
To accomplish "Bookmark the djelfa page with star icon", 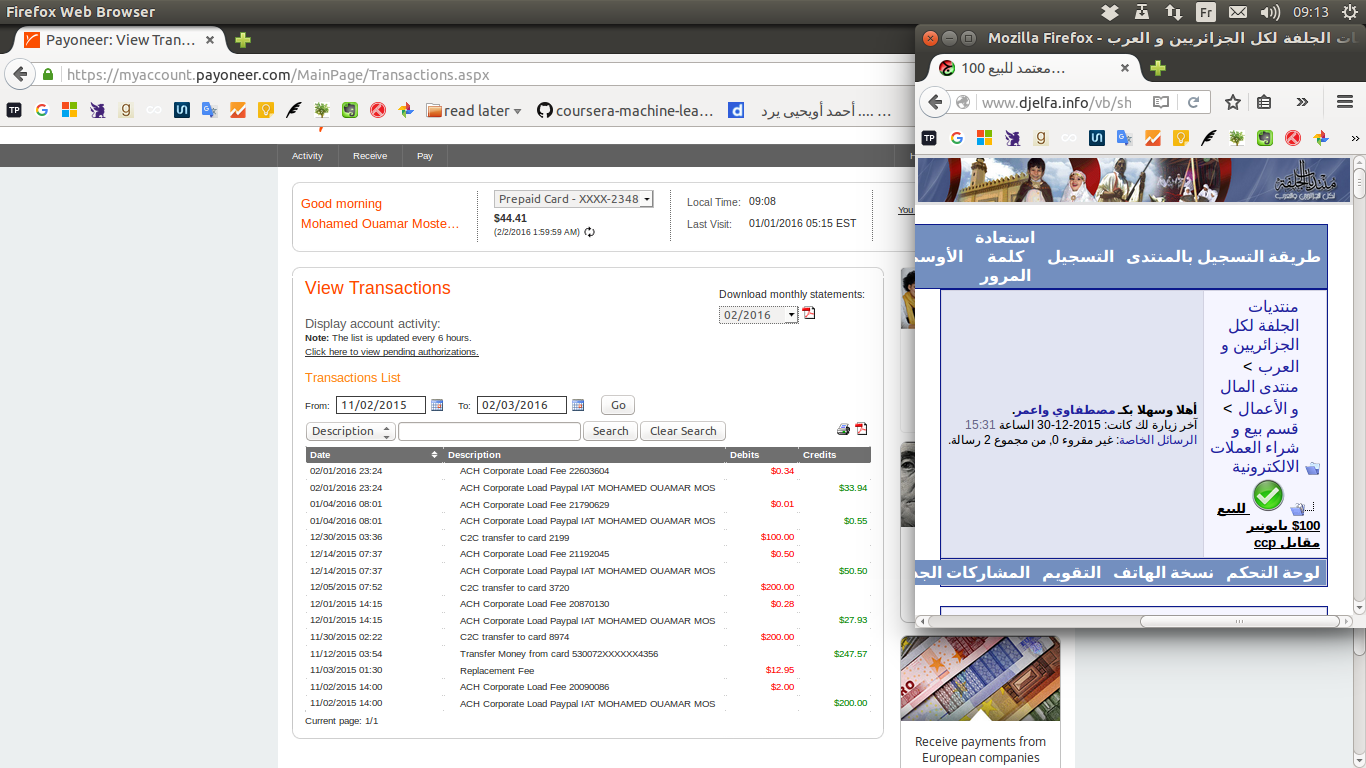I will (x=1233, y=102).
